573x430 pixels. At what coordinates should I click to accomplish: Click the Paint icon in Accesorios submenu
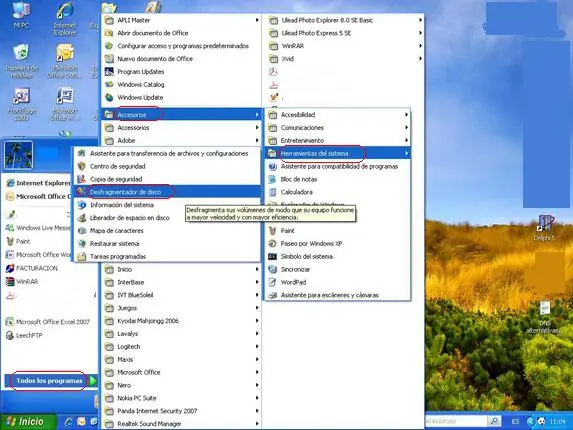[x=273, y=231]
